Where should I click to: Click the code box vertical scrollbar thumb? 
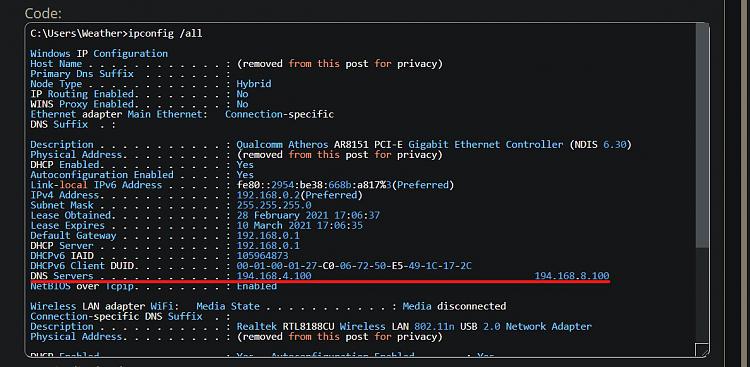click(702, 136)
